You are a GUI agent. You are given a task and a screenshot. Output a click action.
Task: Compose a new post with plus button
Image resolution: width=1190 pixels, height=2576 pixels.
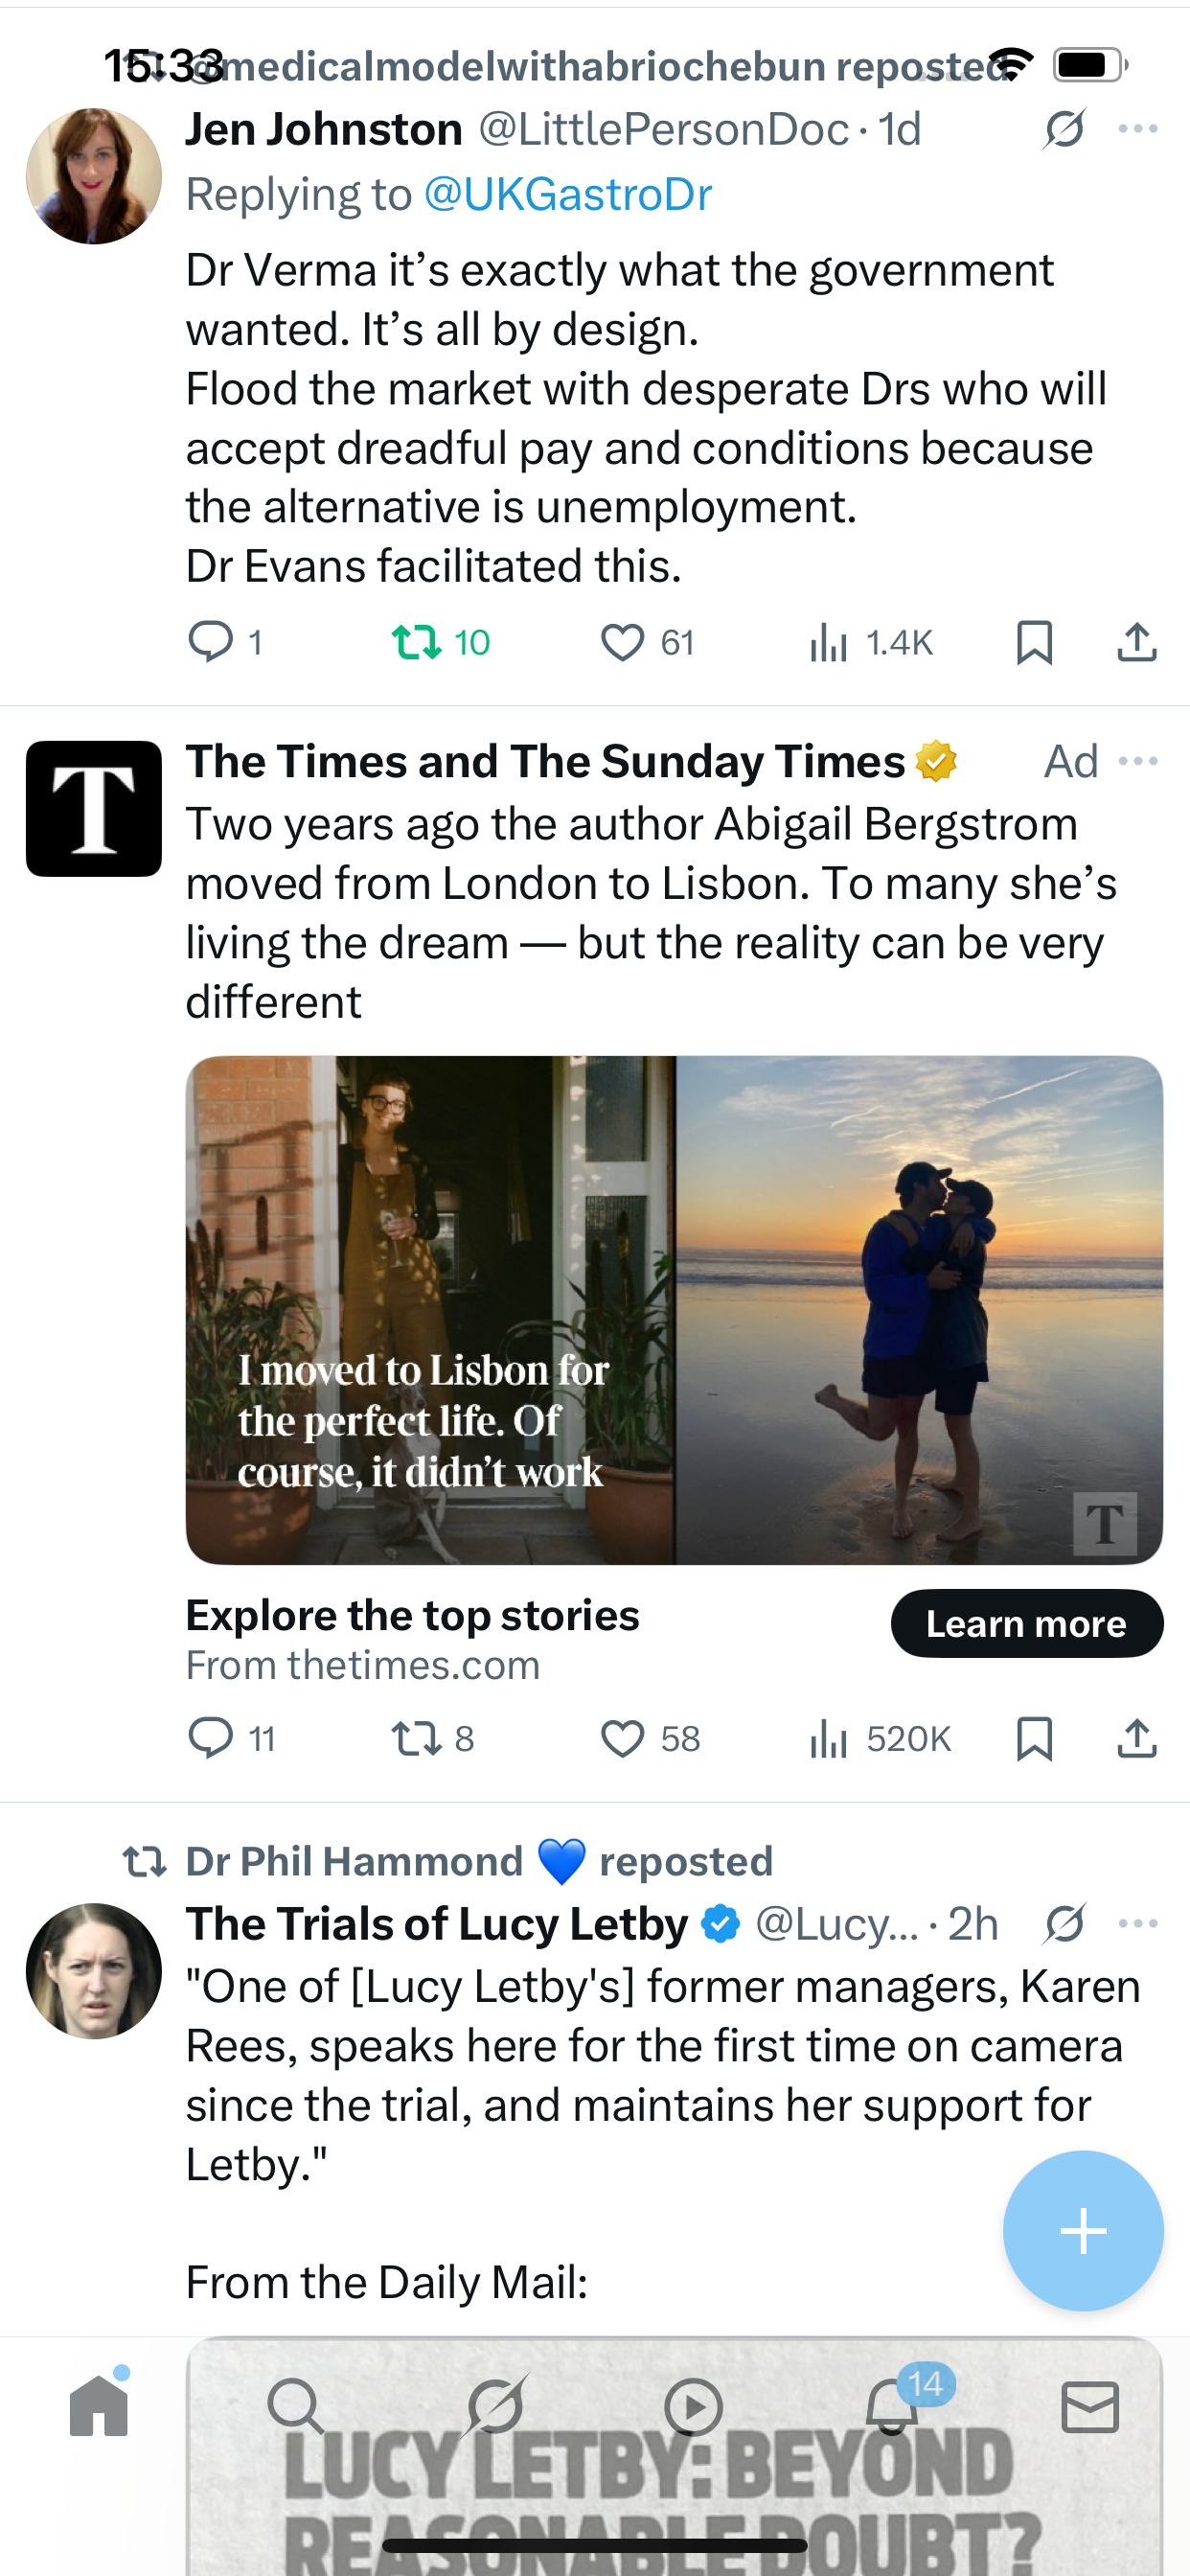coord(1083,2231)
